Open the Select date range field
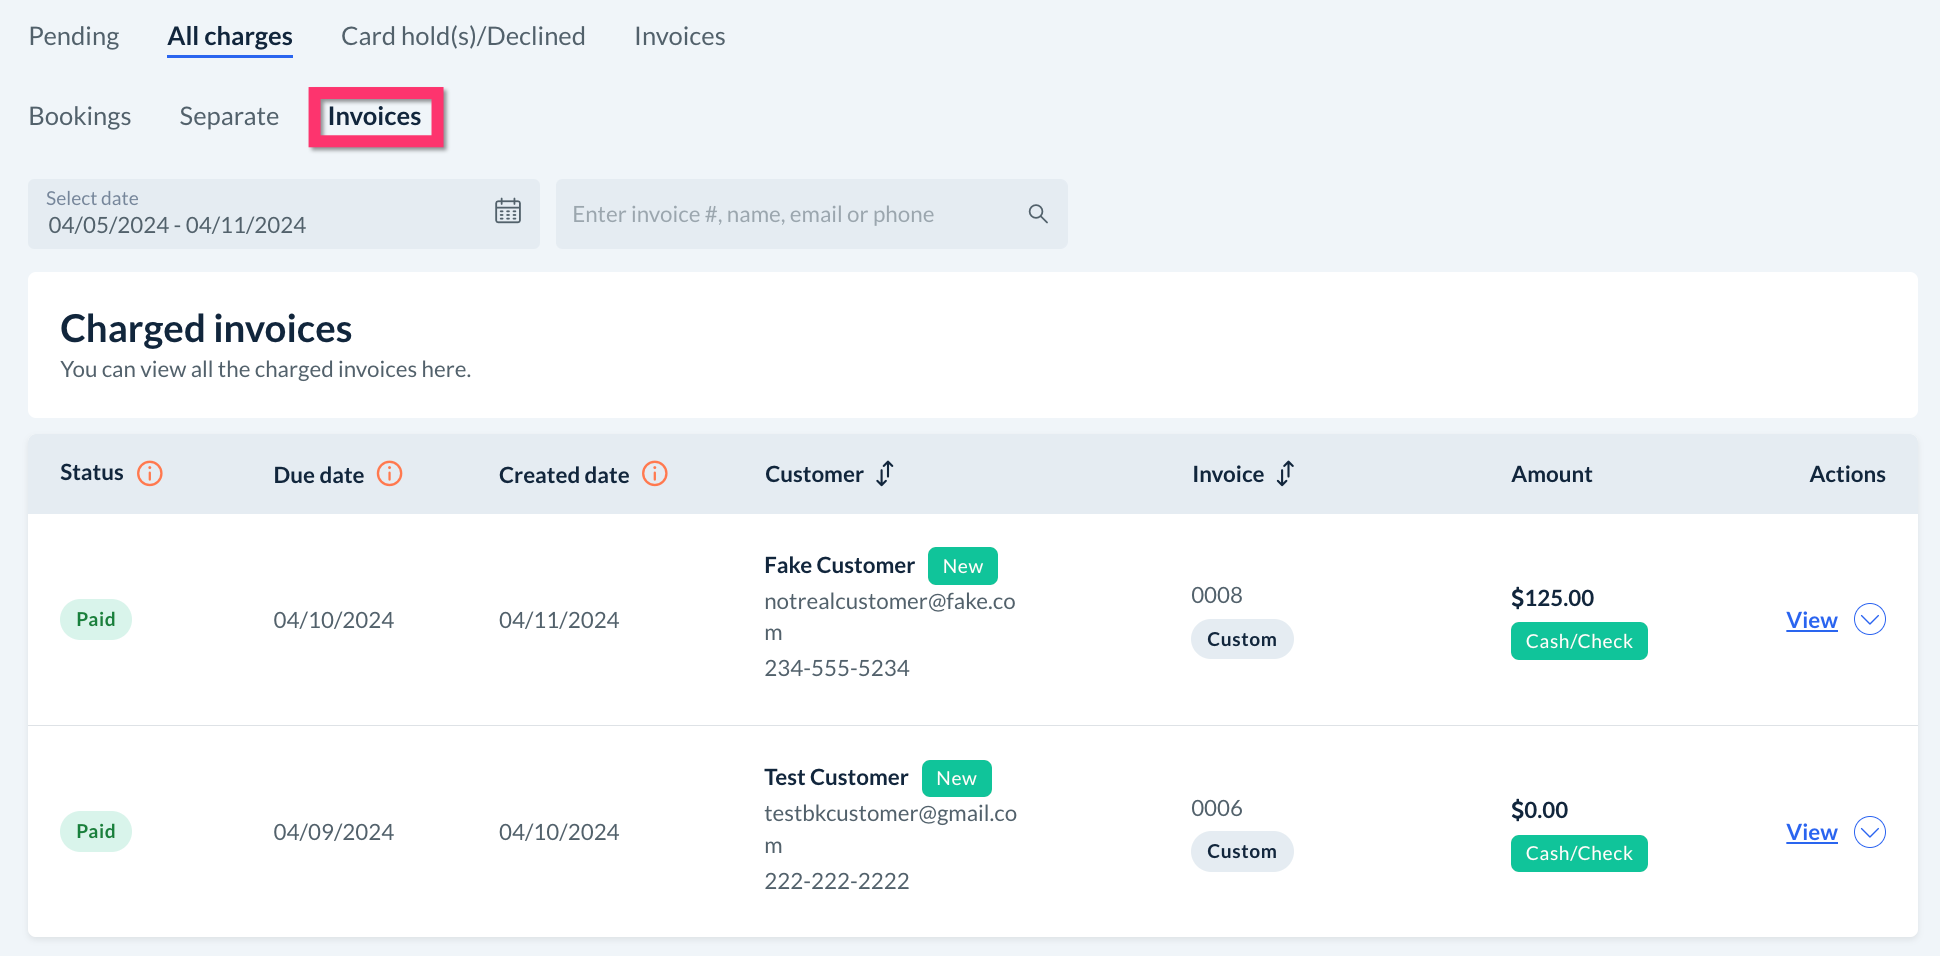 (x=260, y=214)
